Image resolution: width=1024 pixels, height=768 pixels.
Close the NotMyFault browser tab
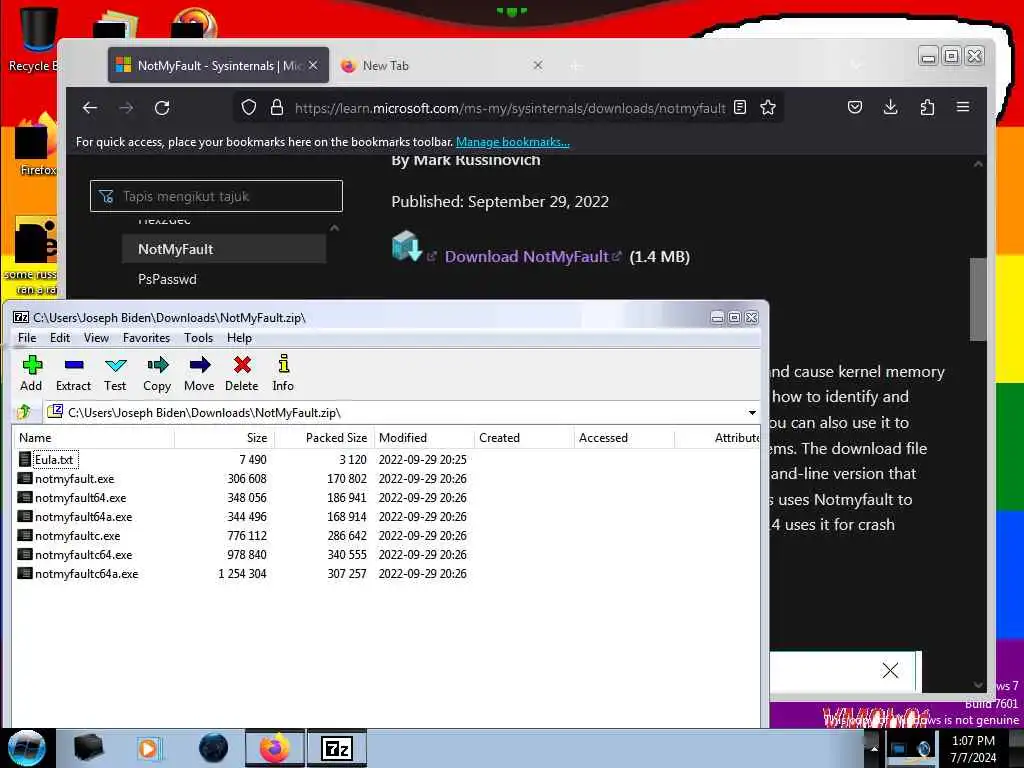coord(313,65)
